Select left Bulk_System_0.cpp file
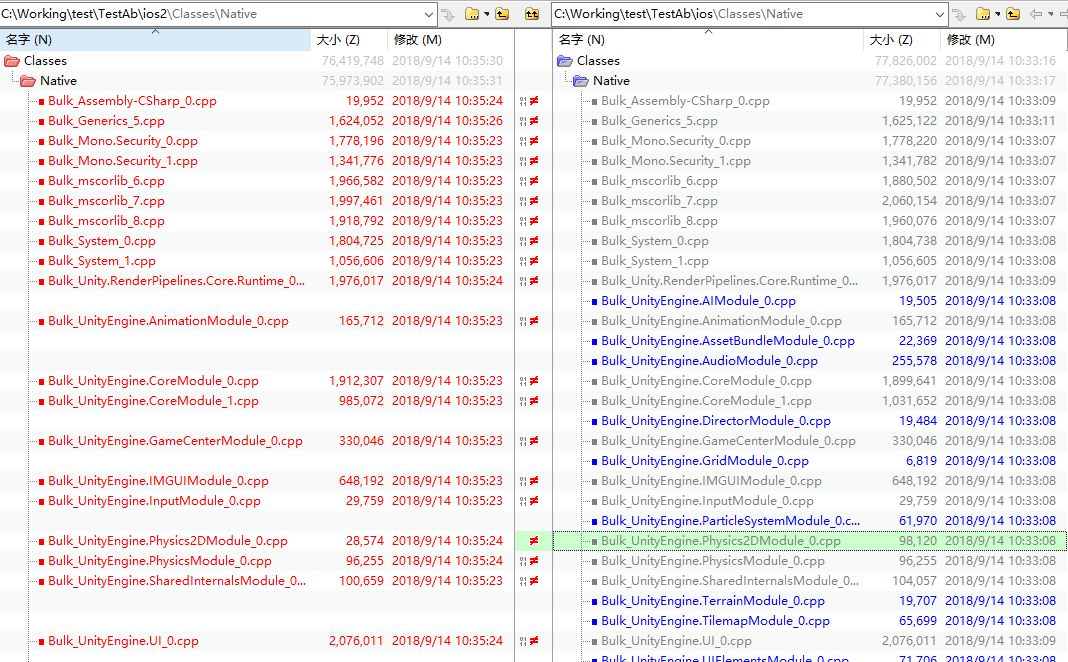The height and width of the screenshot is (662, 1068). [x=101, y=241]
